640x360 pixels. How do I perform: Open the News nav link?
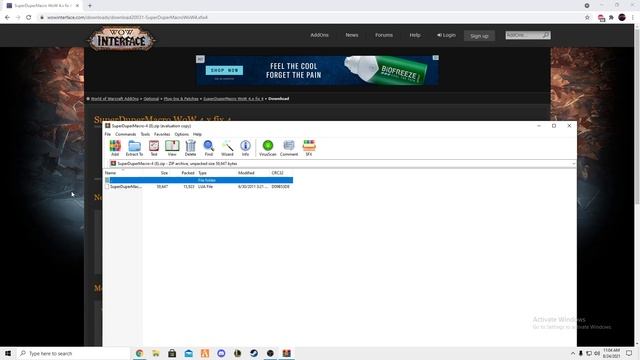pyautogui.click(x=352, y=35)
